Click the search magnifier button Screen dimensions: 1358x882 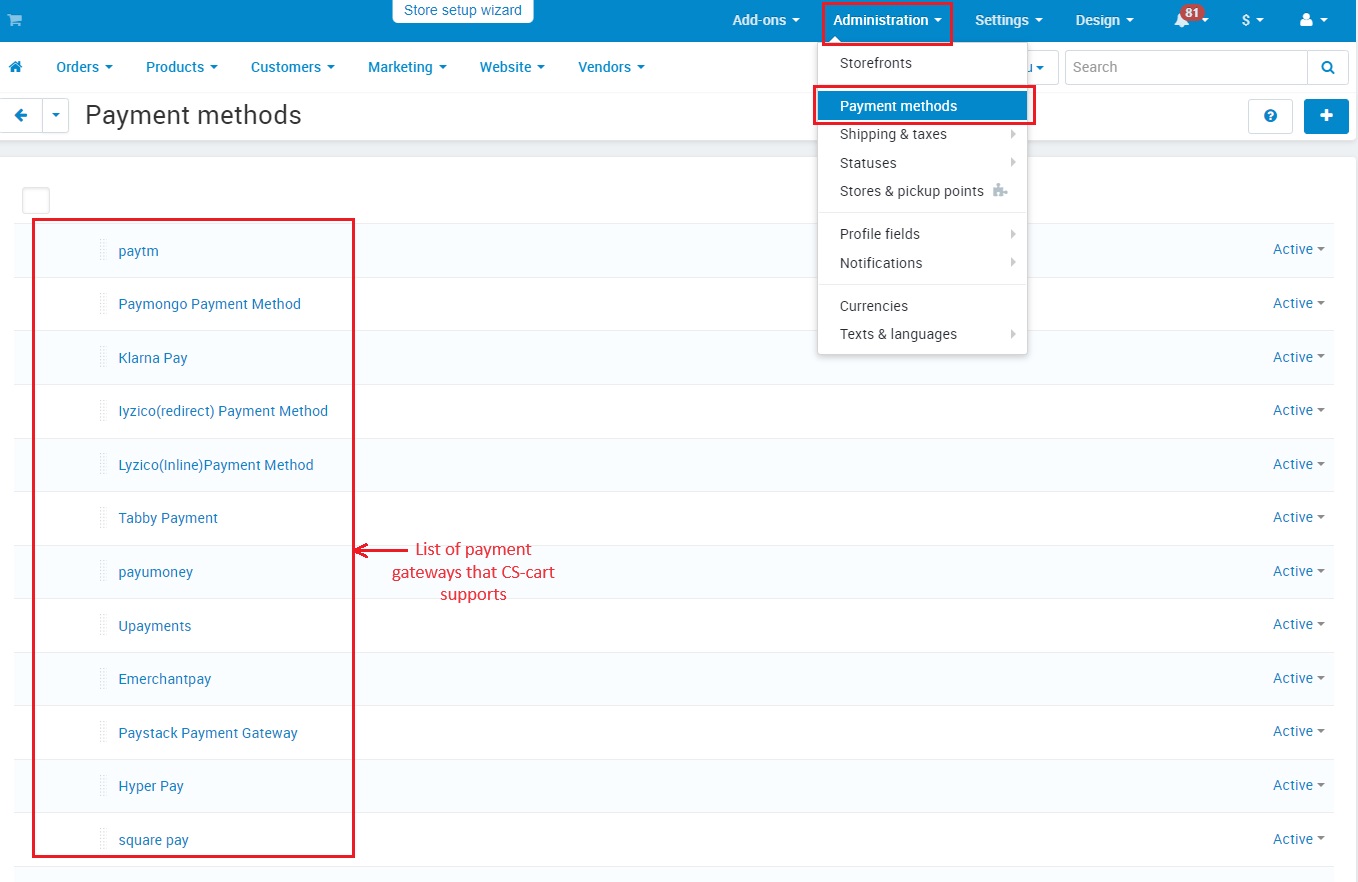(1327, 67)
